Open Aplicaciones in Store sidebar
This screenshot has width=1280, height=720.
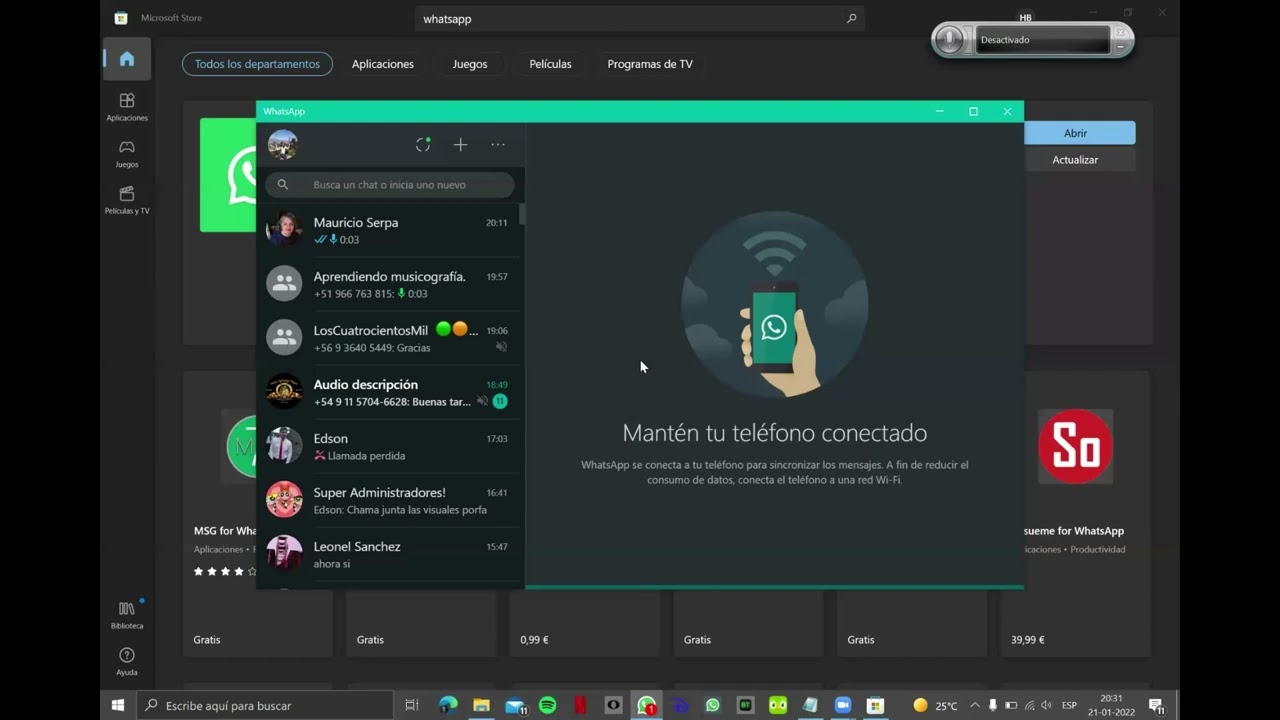[x=127, y=107]
